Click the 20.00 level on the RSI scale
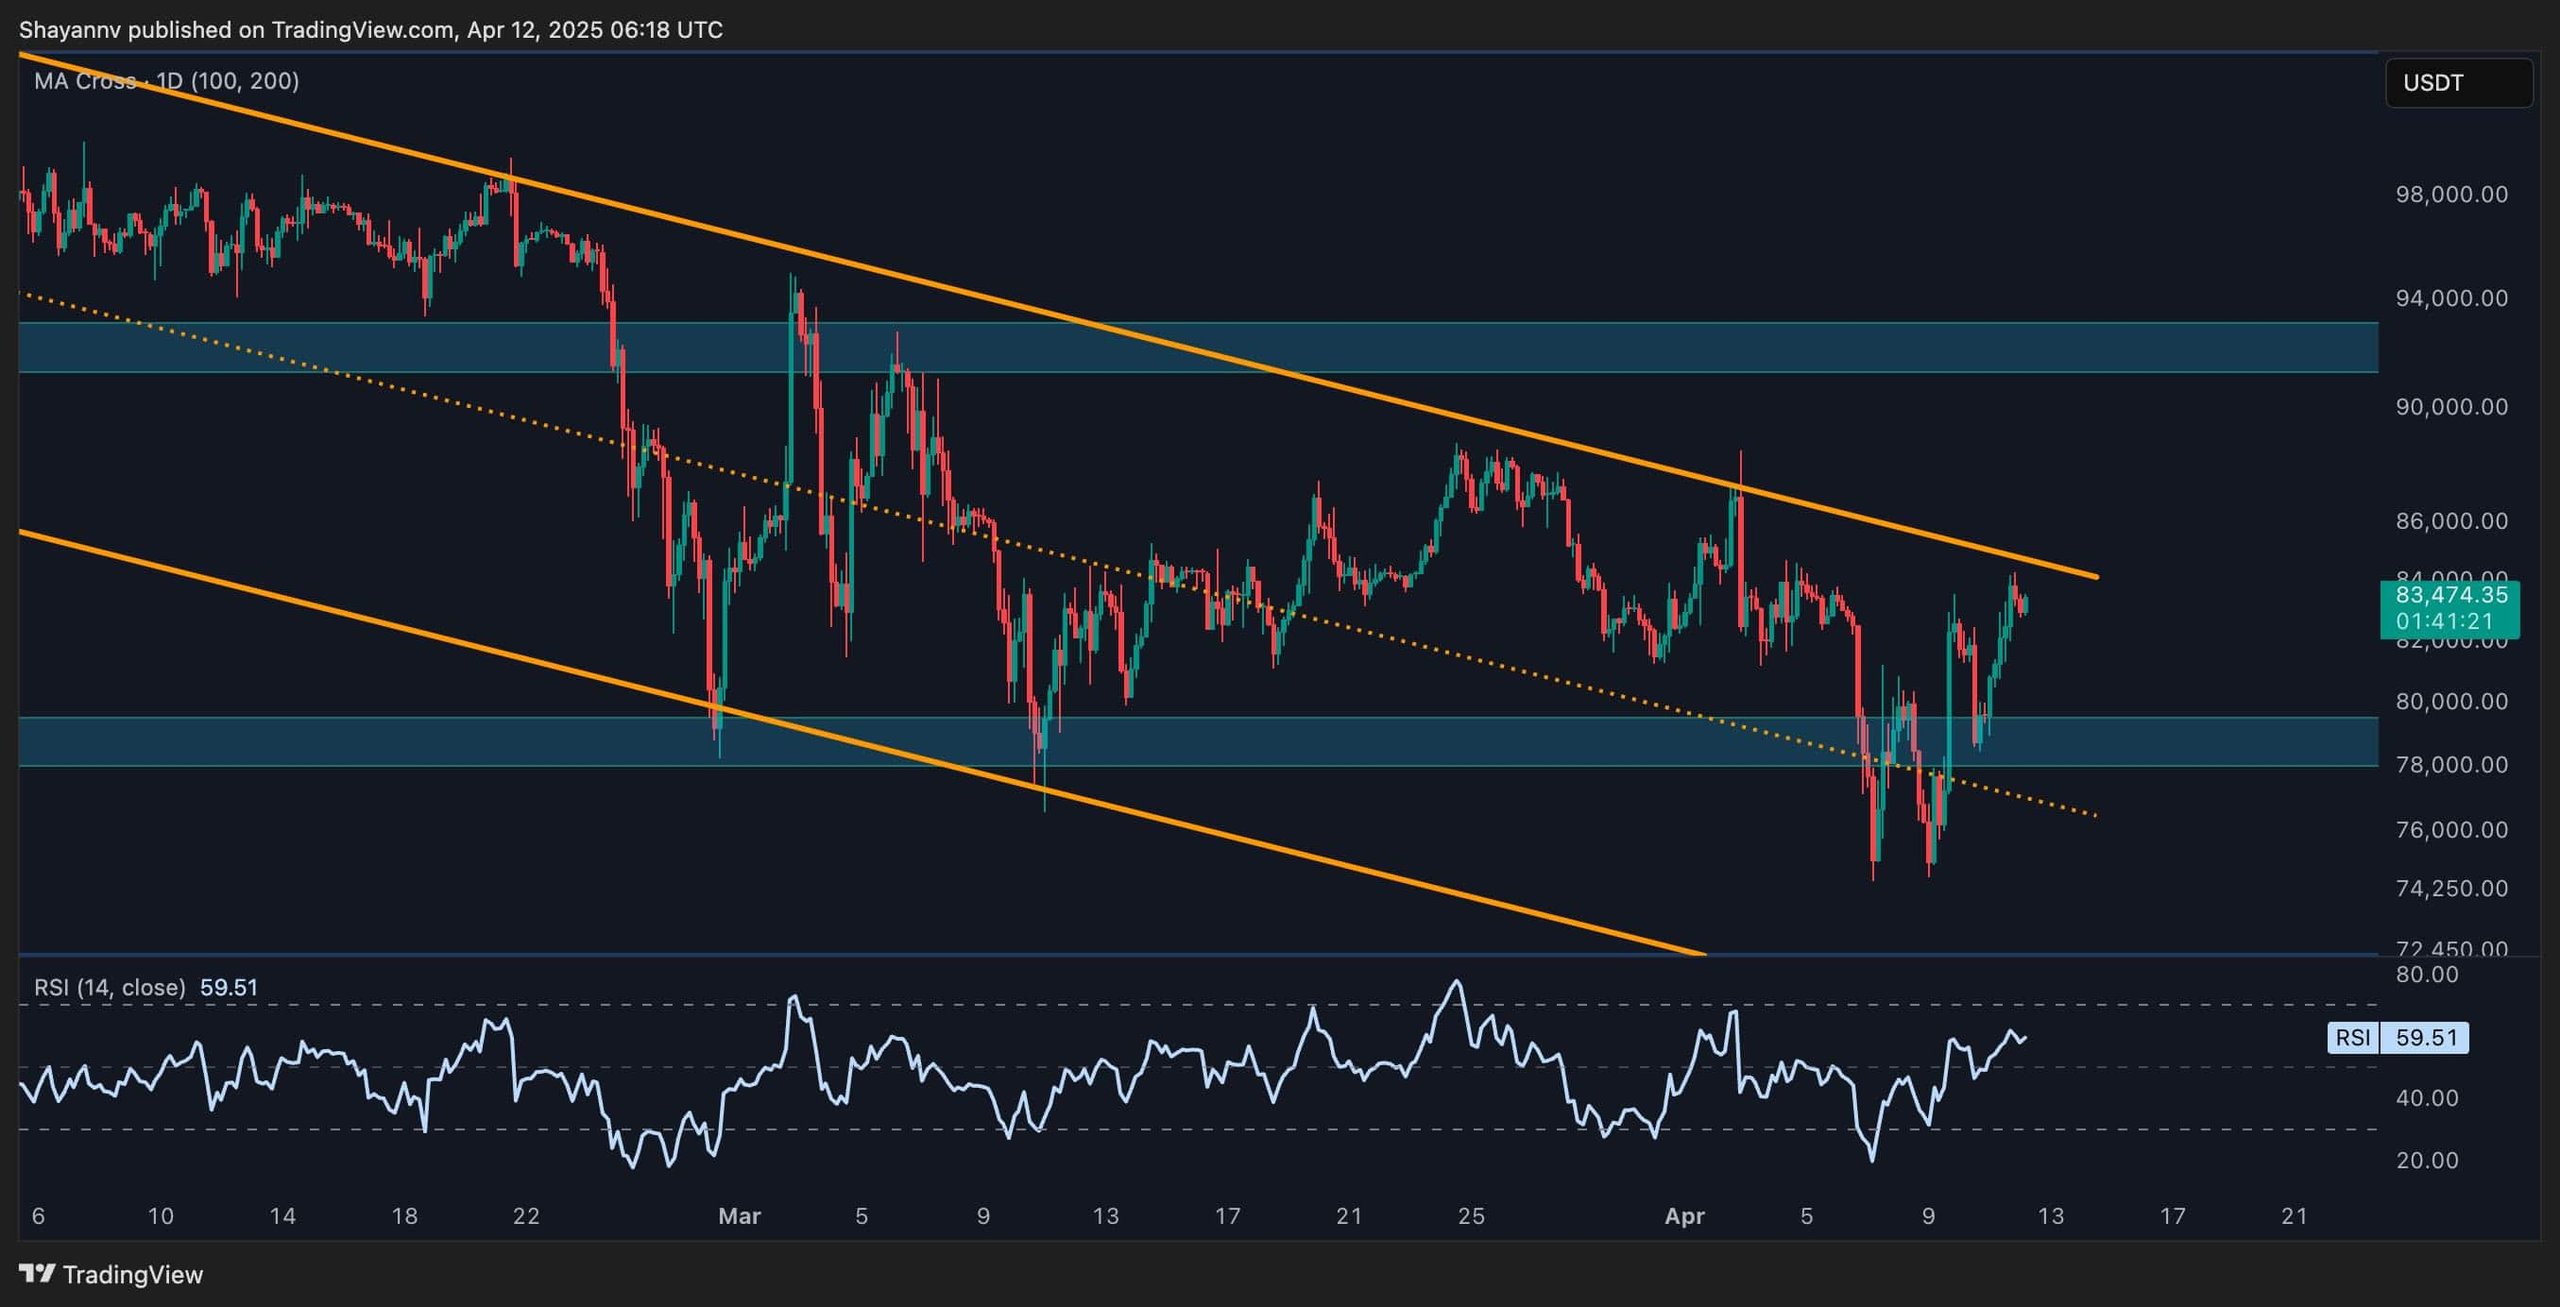Screen dimensions: 2560x1307 coord(2427,1161)
